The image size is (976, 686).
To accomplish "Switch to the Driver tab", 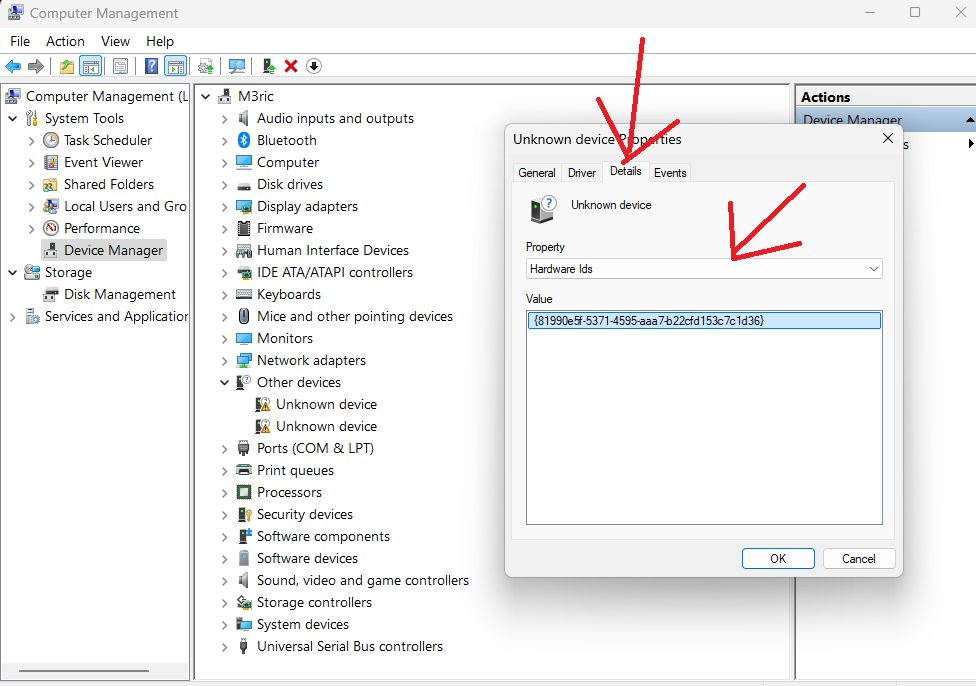I will pos(582,172).
